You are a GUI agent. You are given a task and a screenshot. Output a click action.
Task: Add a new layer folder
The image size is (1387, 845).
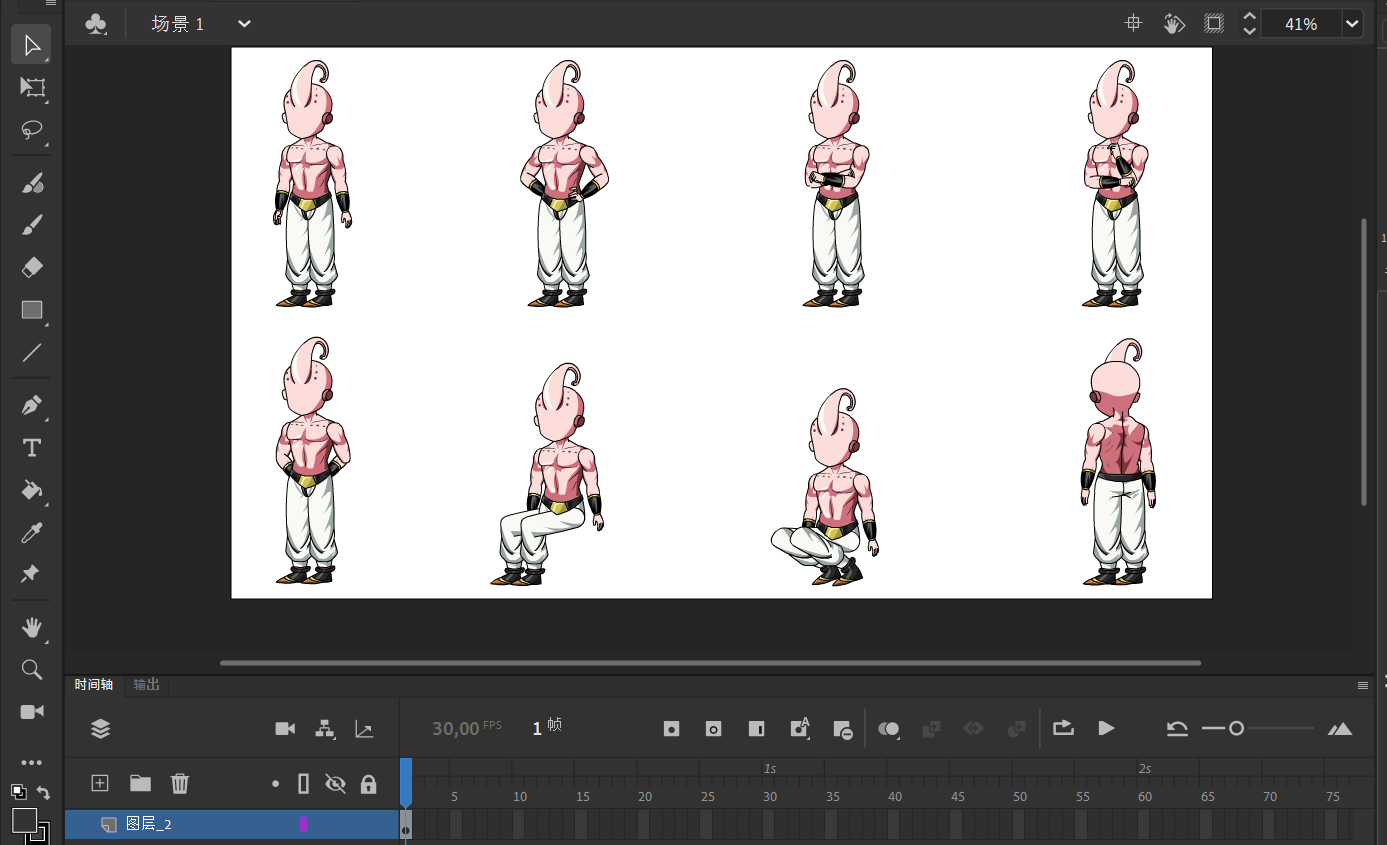coord(140,783)
